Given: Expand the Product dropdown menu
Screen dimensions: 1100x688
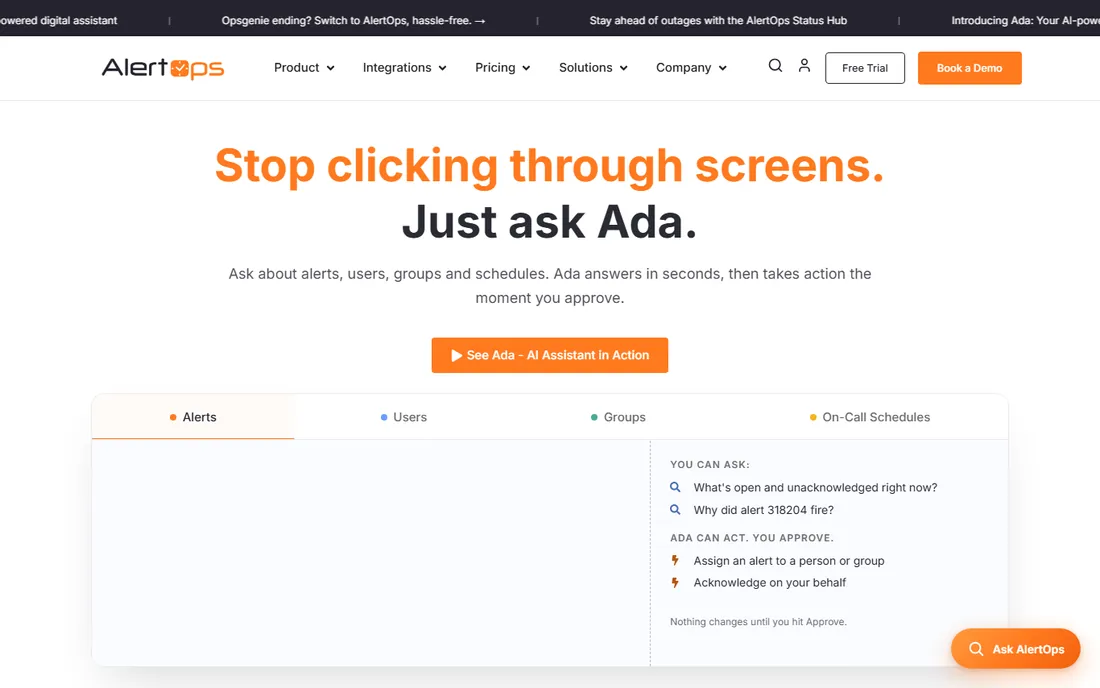Looking at the screenshot, I should tap(304, 68).
